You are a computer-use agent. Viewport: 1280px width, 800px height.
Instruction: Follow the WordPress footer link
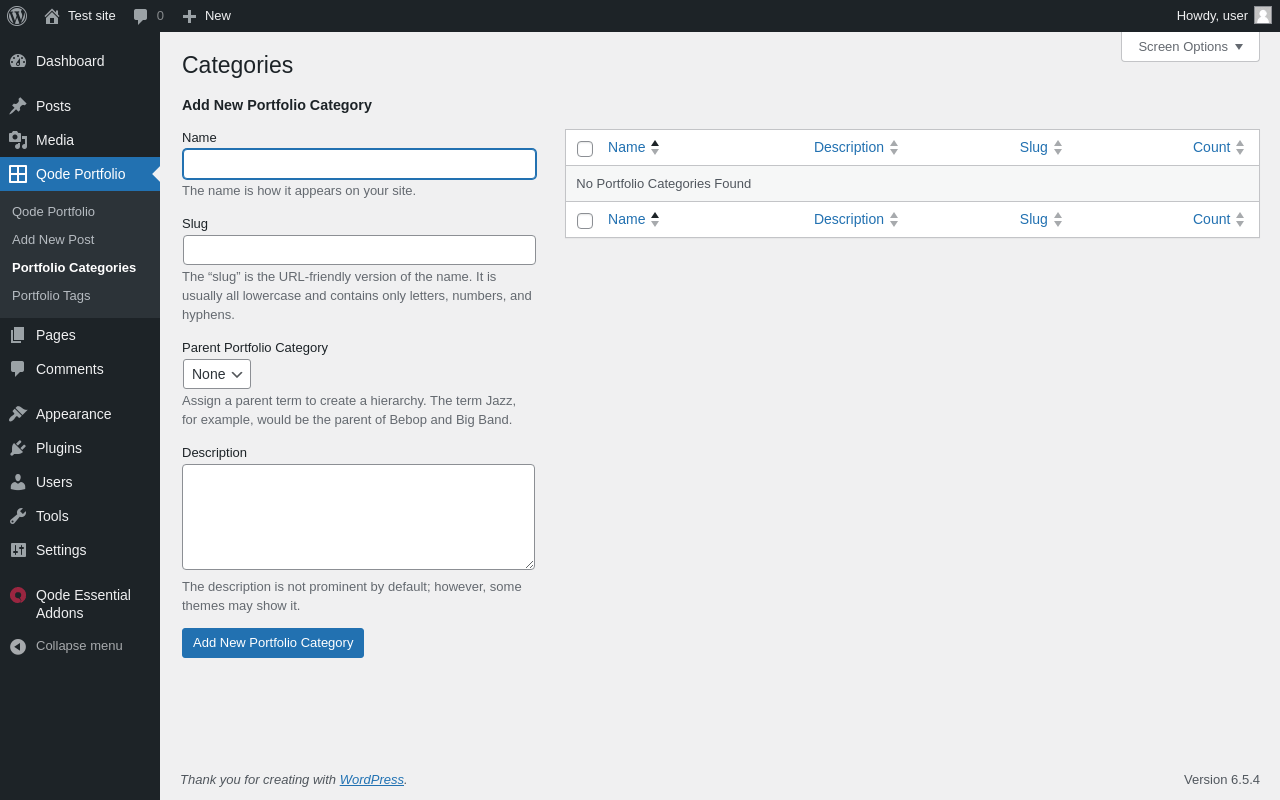(371, 780)
